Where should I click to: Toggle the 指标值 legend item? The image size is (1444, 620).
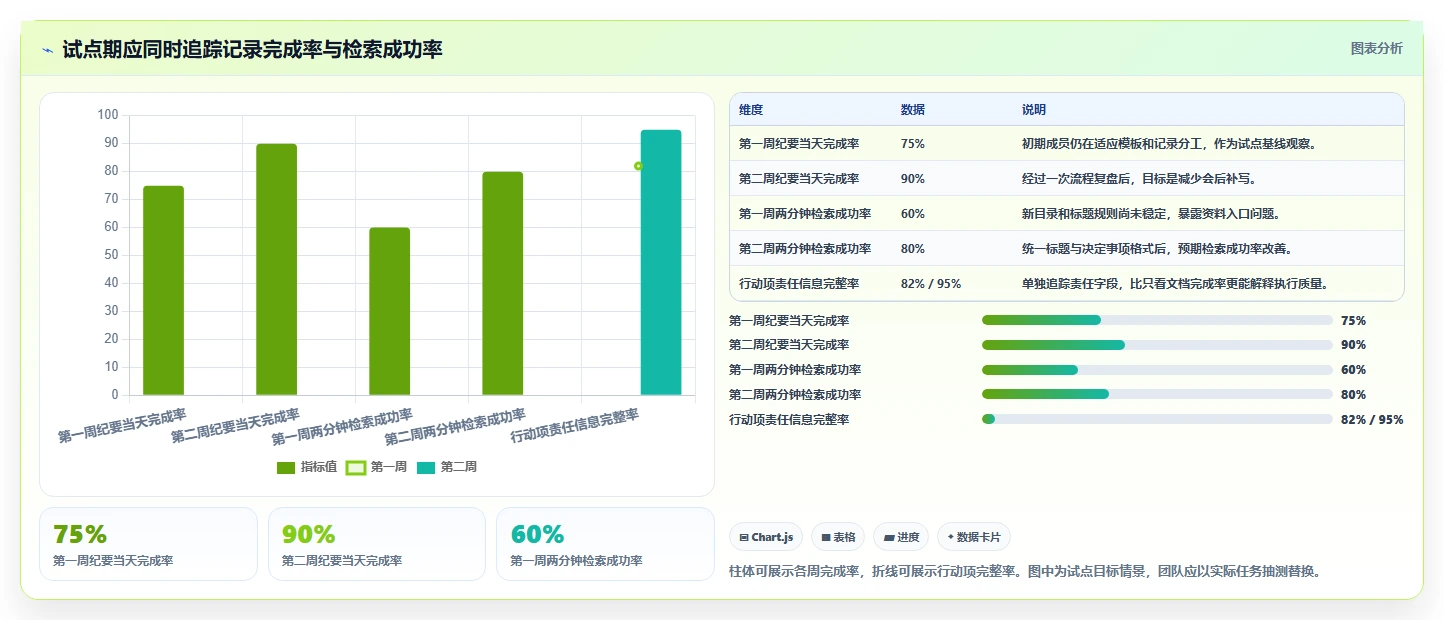pos(306,467)
